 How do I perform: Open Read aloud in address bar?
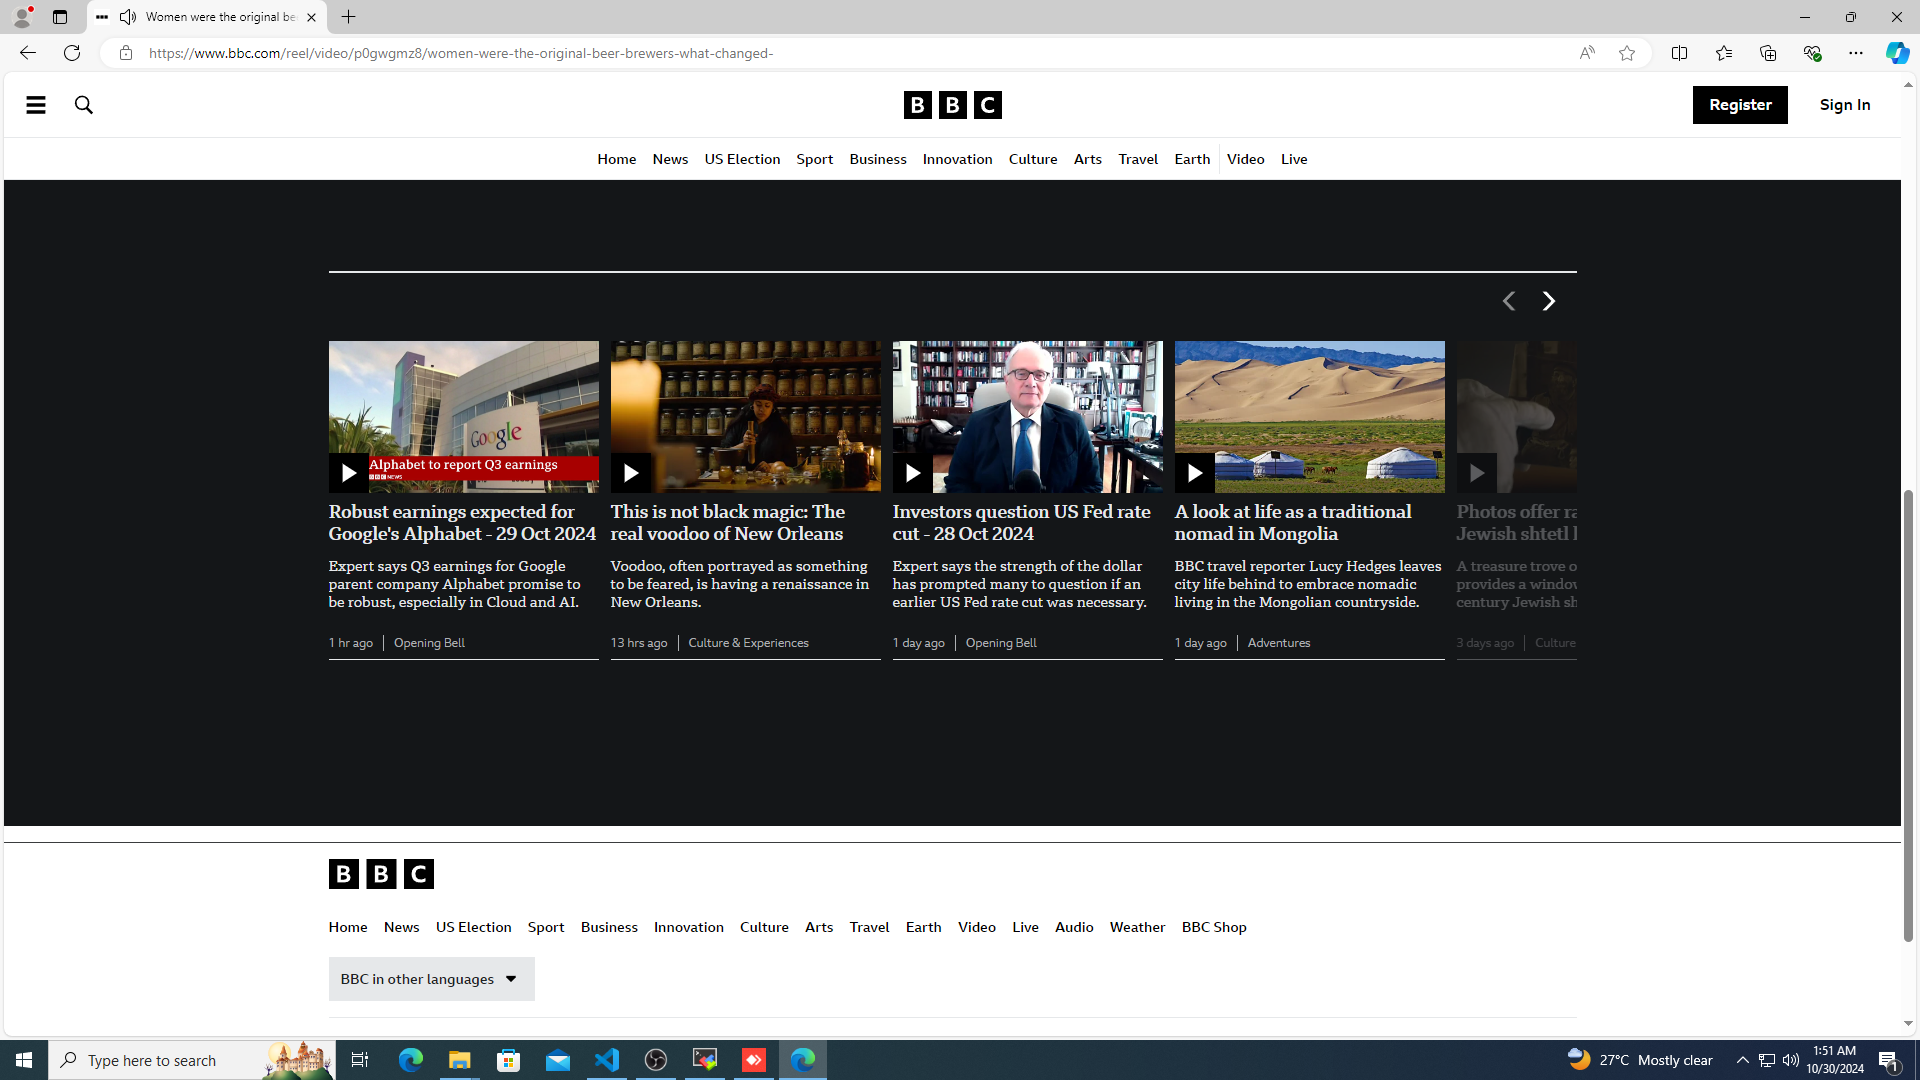pyautogui.click(x=1586, y=53)
